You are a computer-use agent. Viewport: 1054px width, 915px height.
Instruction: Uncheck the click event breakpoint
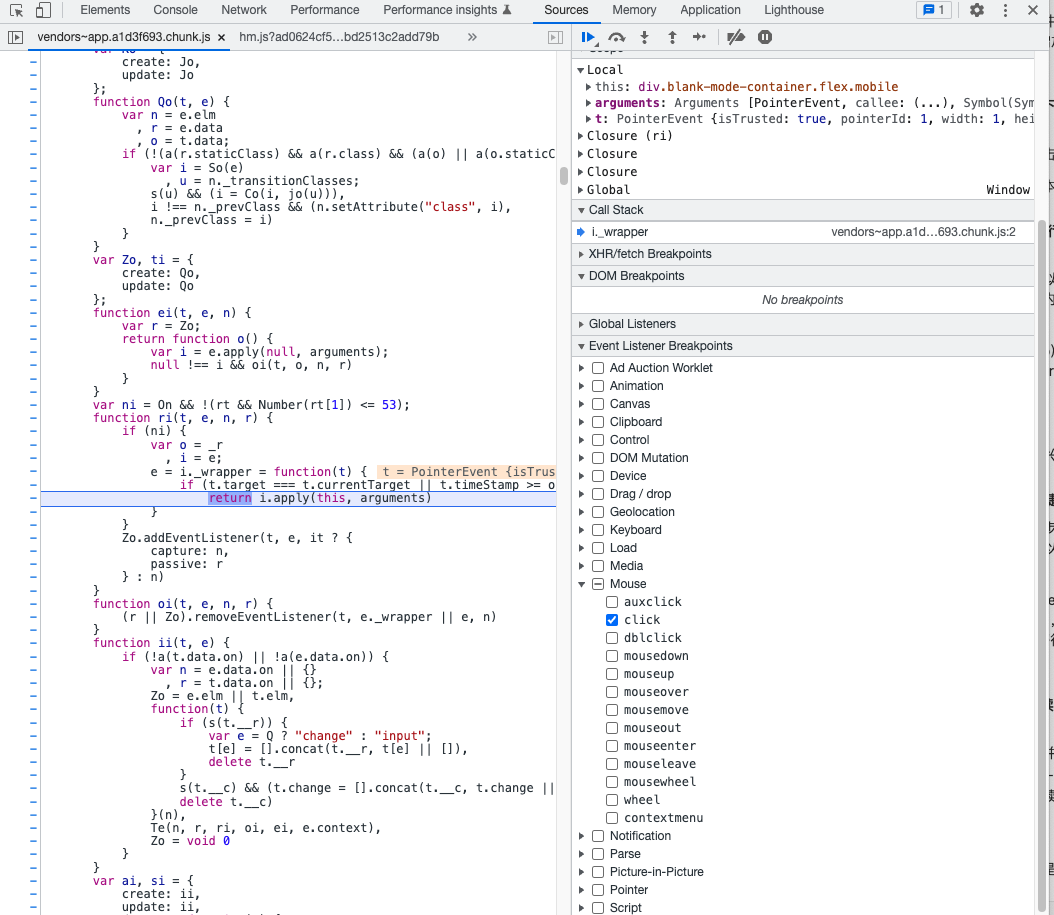click(x=612, y=620)
